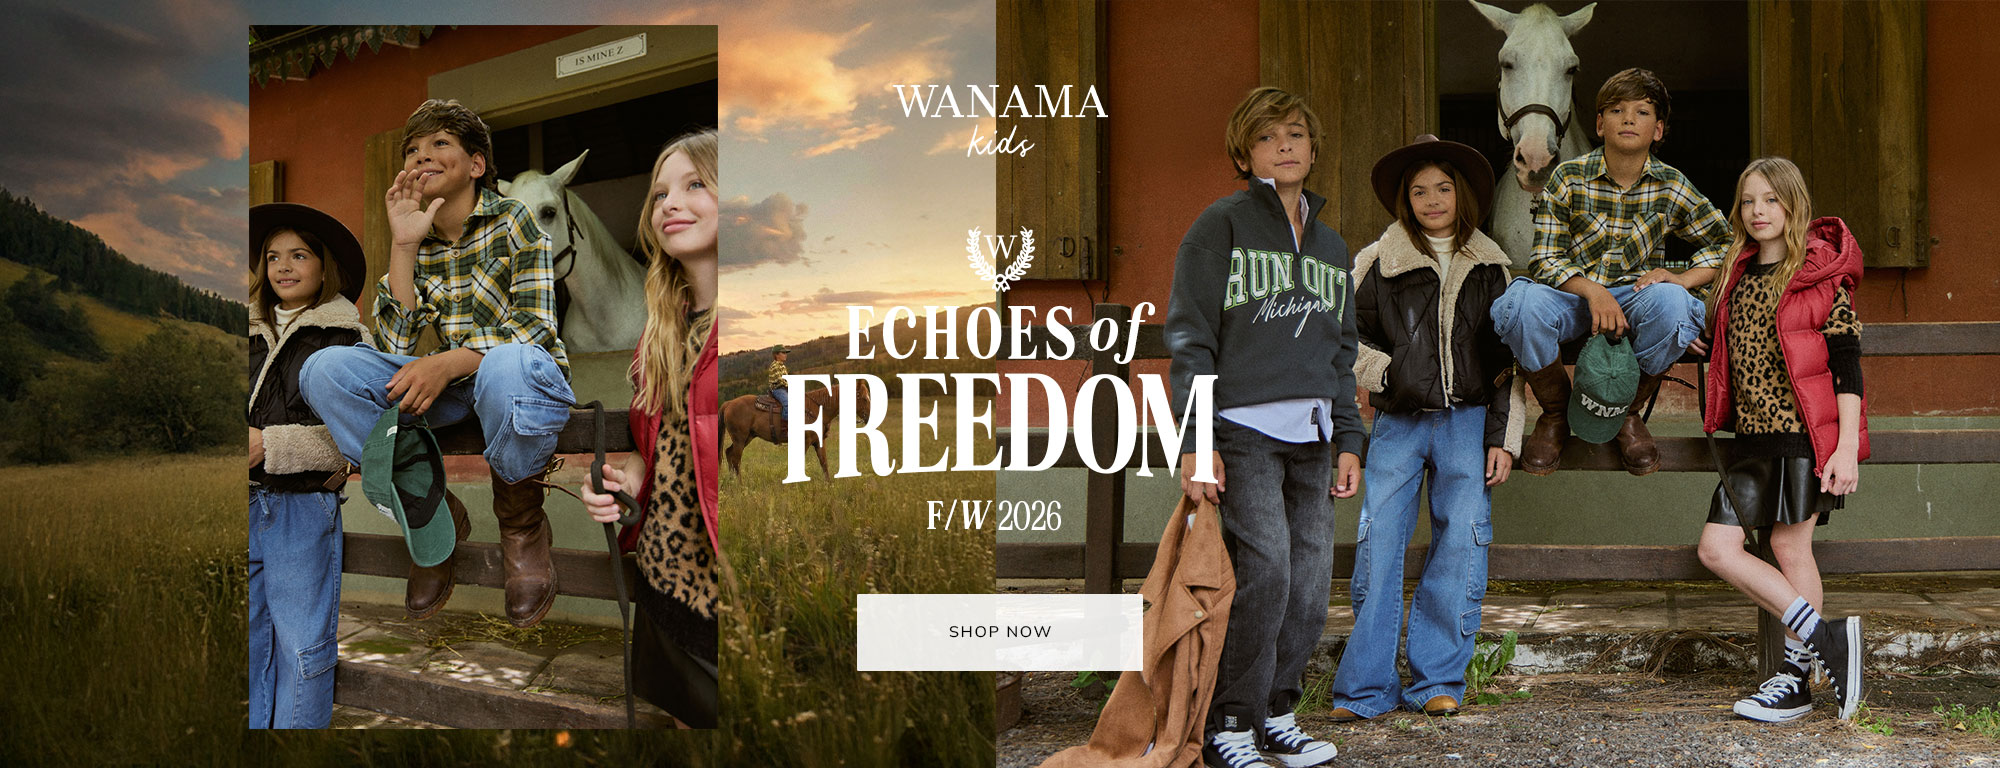Viewport: 2000px width, 768px height.
Task: Click the IS MINE Z stable sign
Action: (600, 57)
